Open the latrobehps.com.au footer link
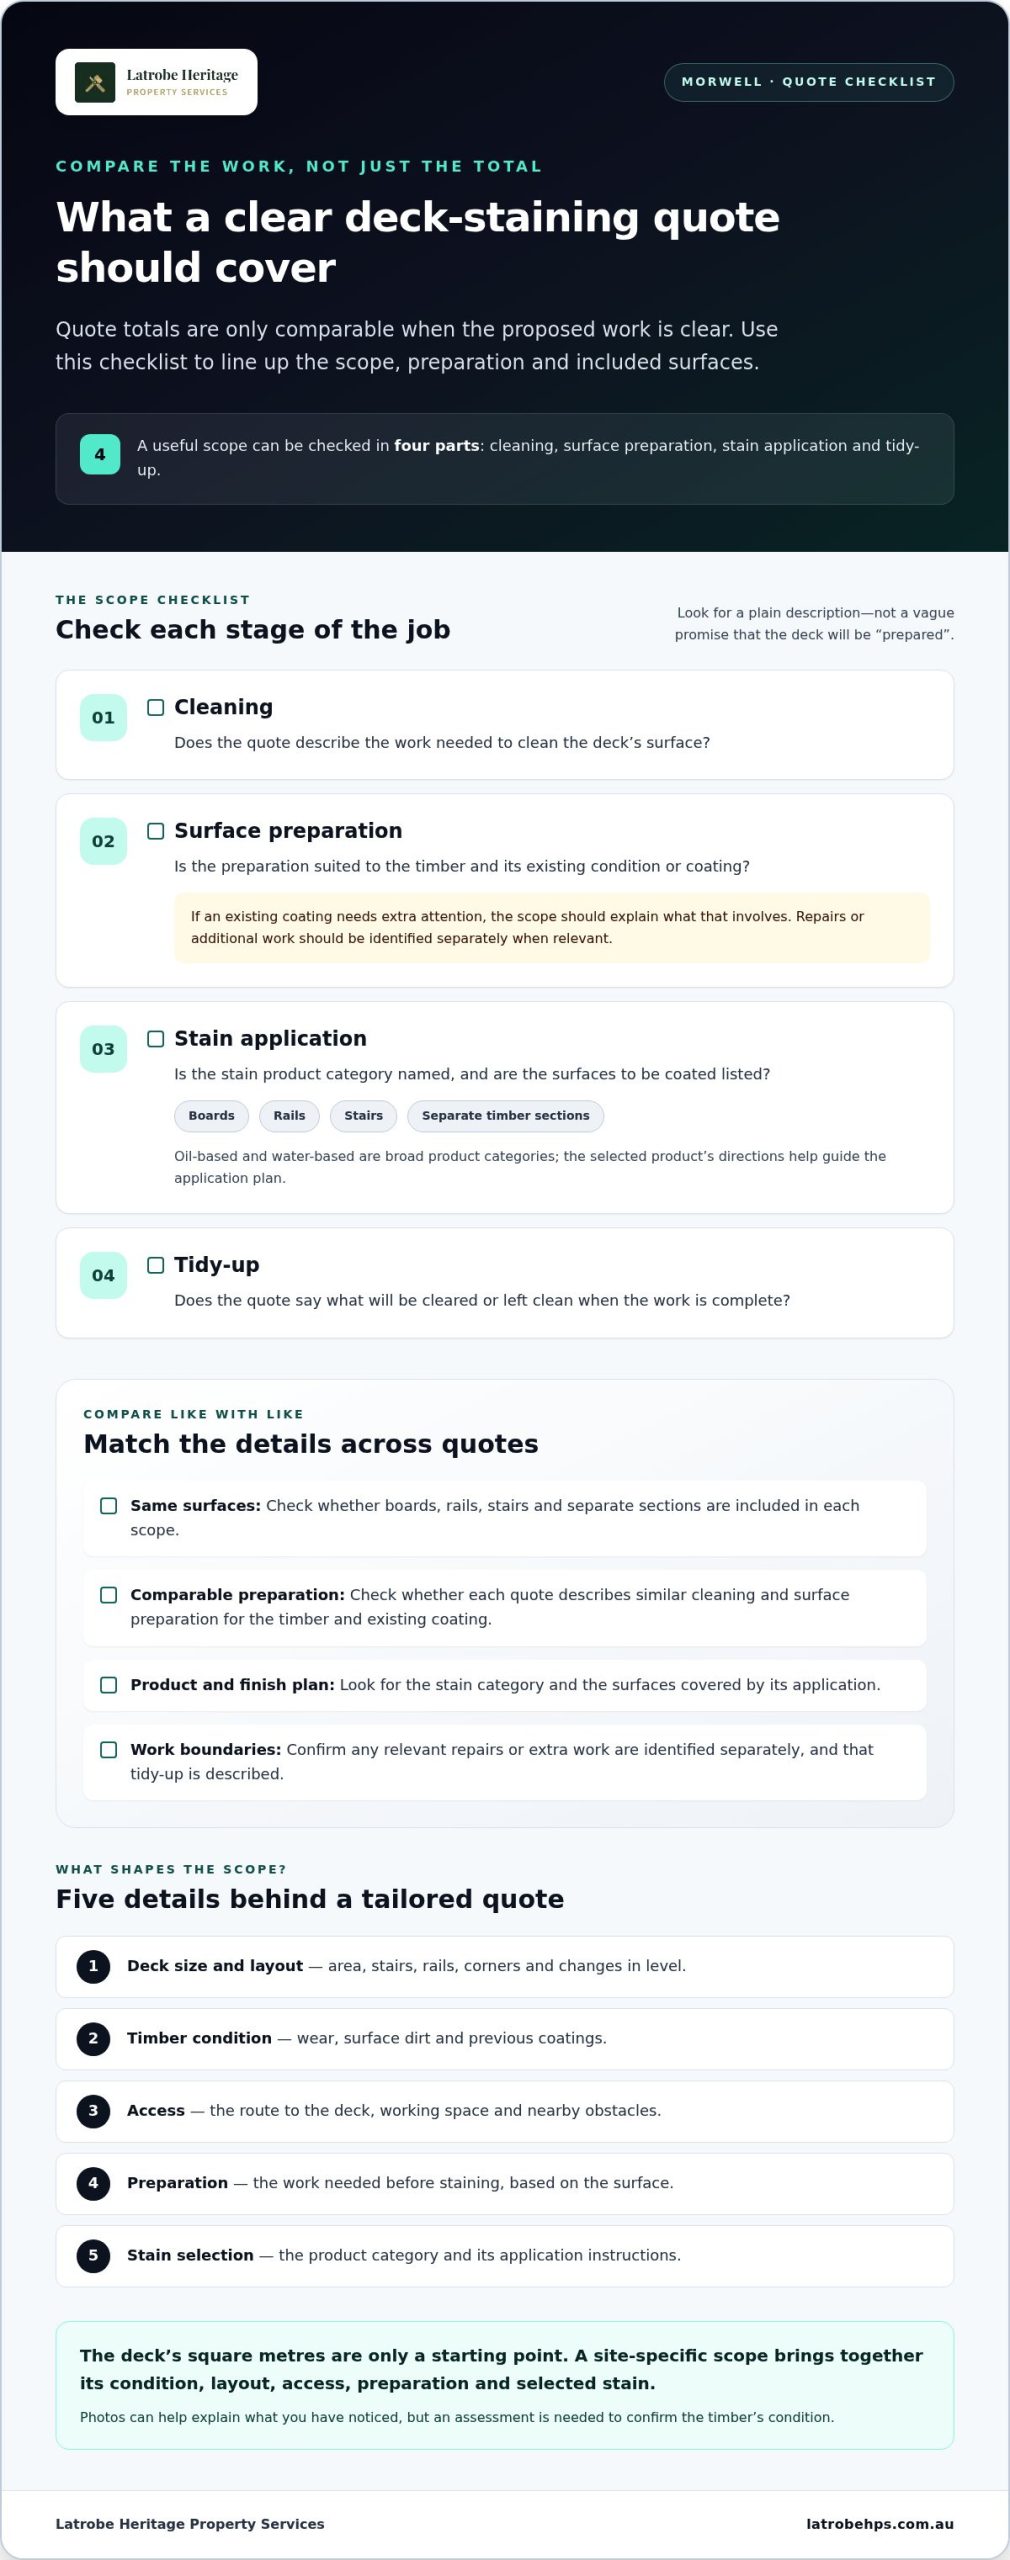Viewport: 1010px width, 2560px height. 880,2524
